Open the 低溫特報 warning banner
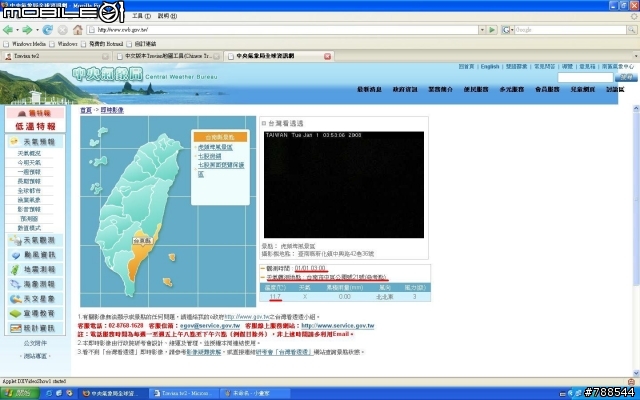The image size is (640, 400). click(x=35, y=127)
